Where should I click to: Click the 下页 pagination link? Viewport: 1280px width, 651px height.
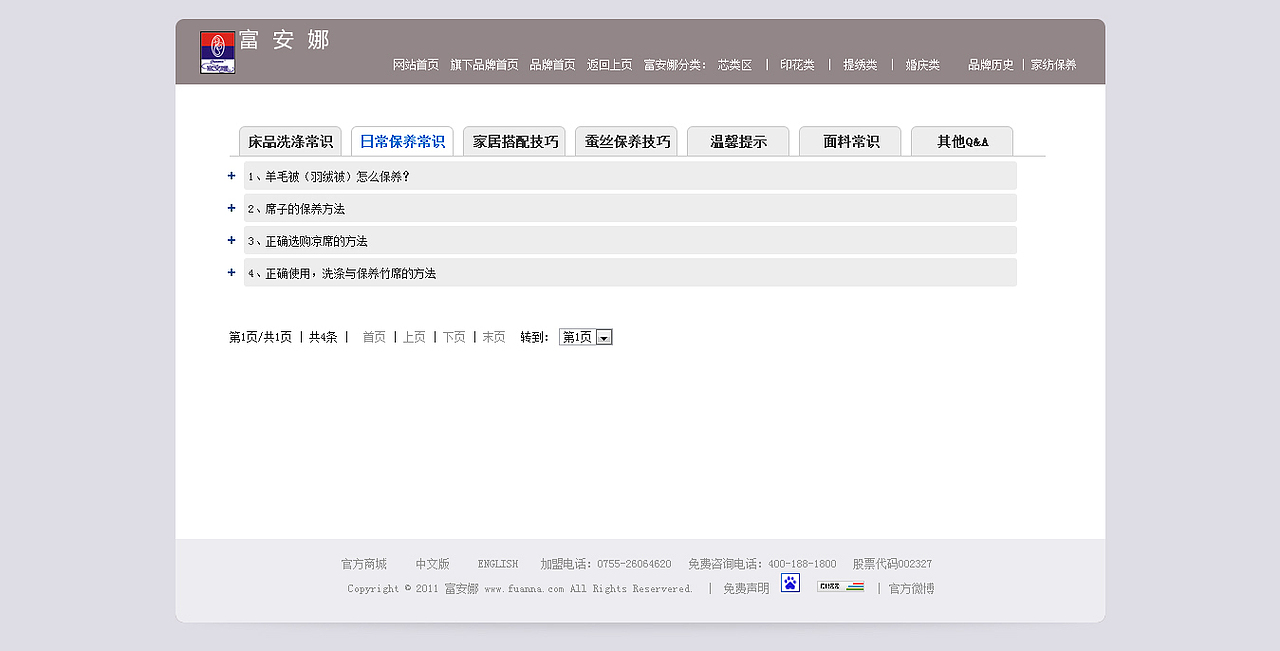[454, 338]
